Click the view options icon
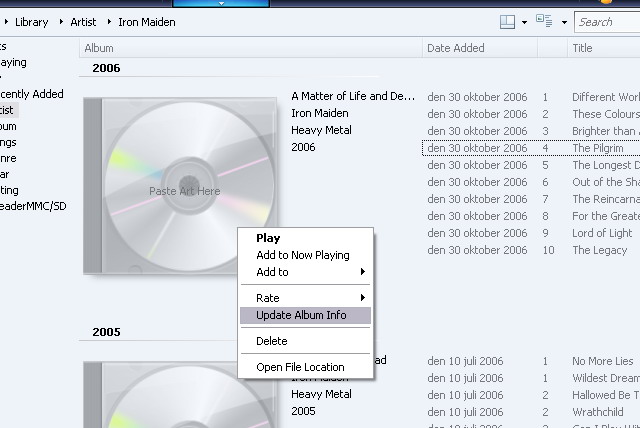 click(544, 21)
